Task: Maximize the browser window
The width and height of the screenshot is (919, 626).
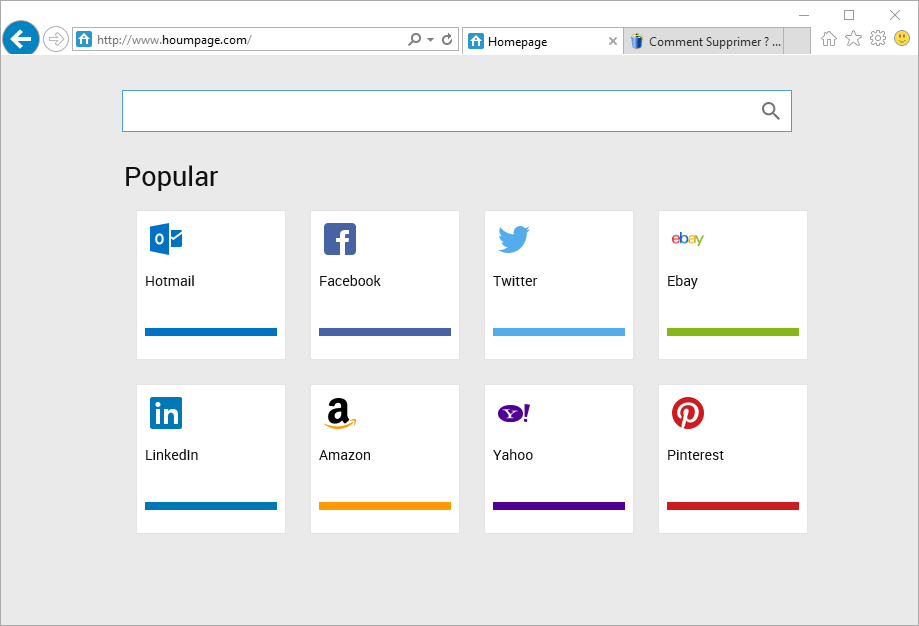Action: (x=849, y=15)
